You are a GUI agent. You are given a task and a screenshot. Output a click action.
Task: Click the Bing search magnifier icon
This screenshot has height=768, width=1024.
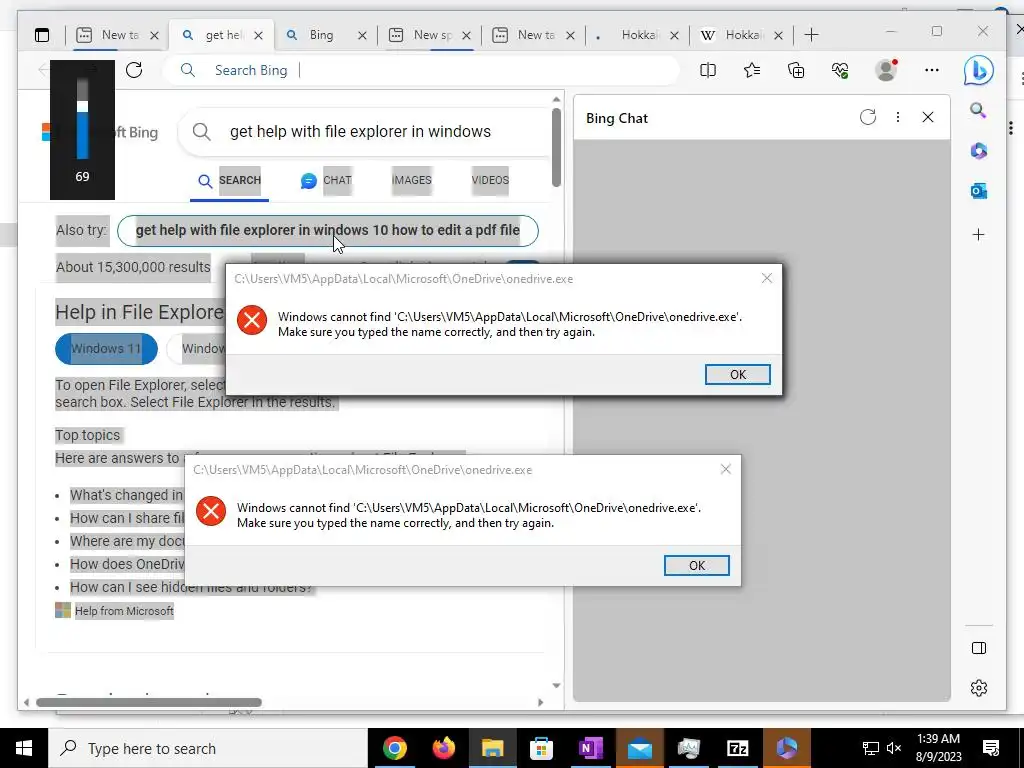[x=202, y=132]
